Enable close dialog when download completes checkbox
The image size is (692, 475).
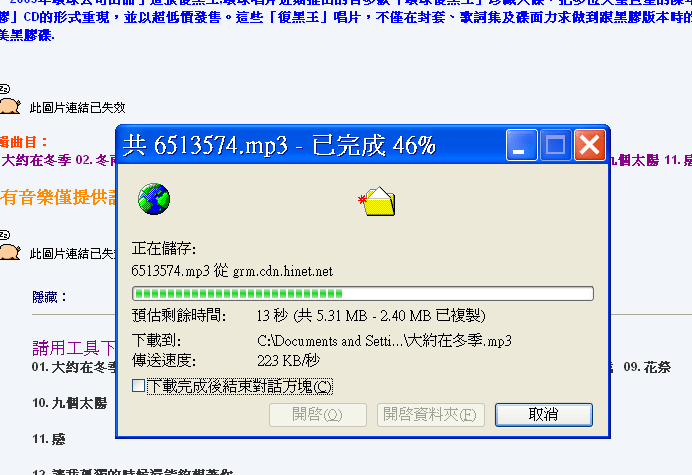click(138, 386)
